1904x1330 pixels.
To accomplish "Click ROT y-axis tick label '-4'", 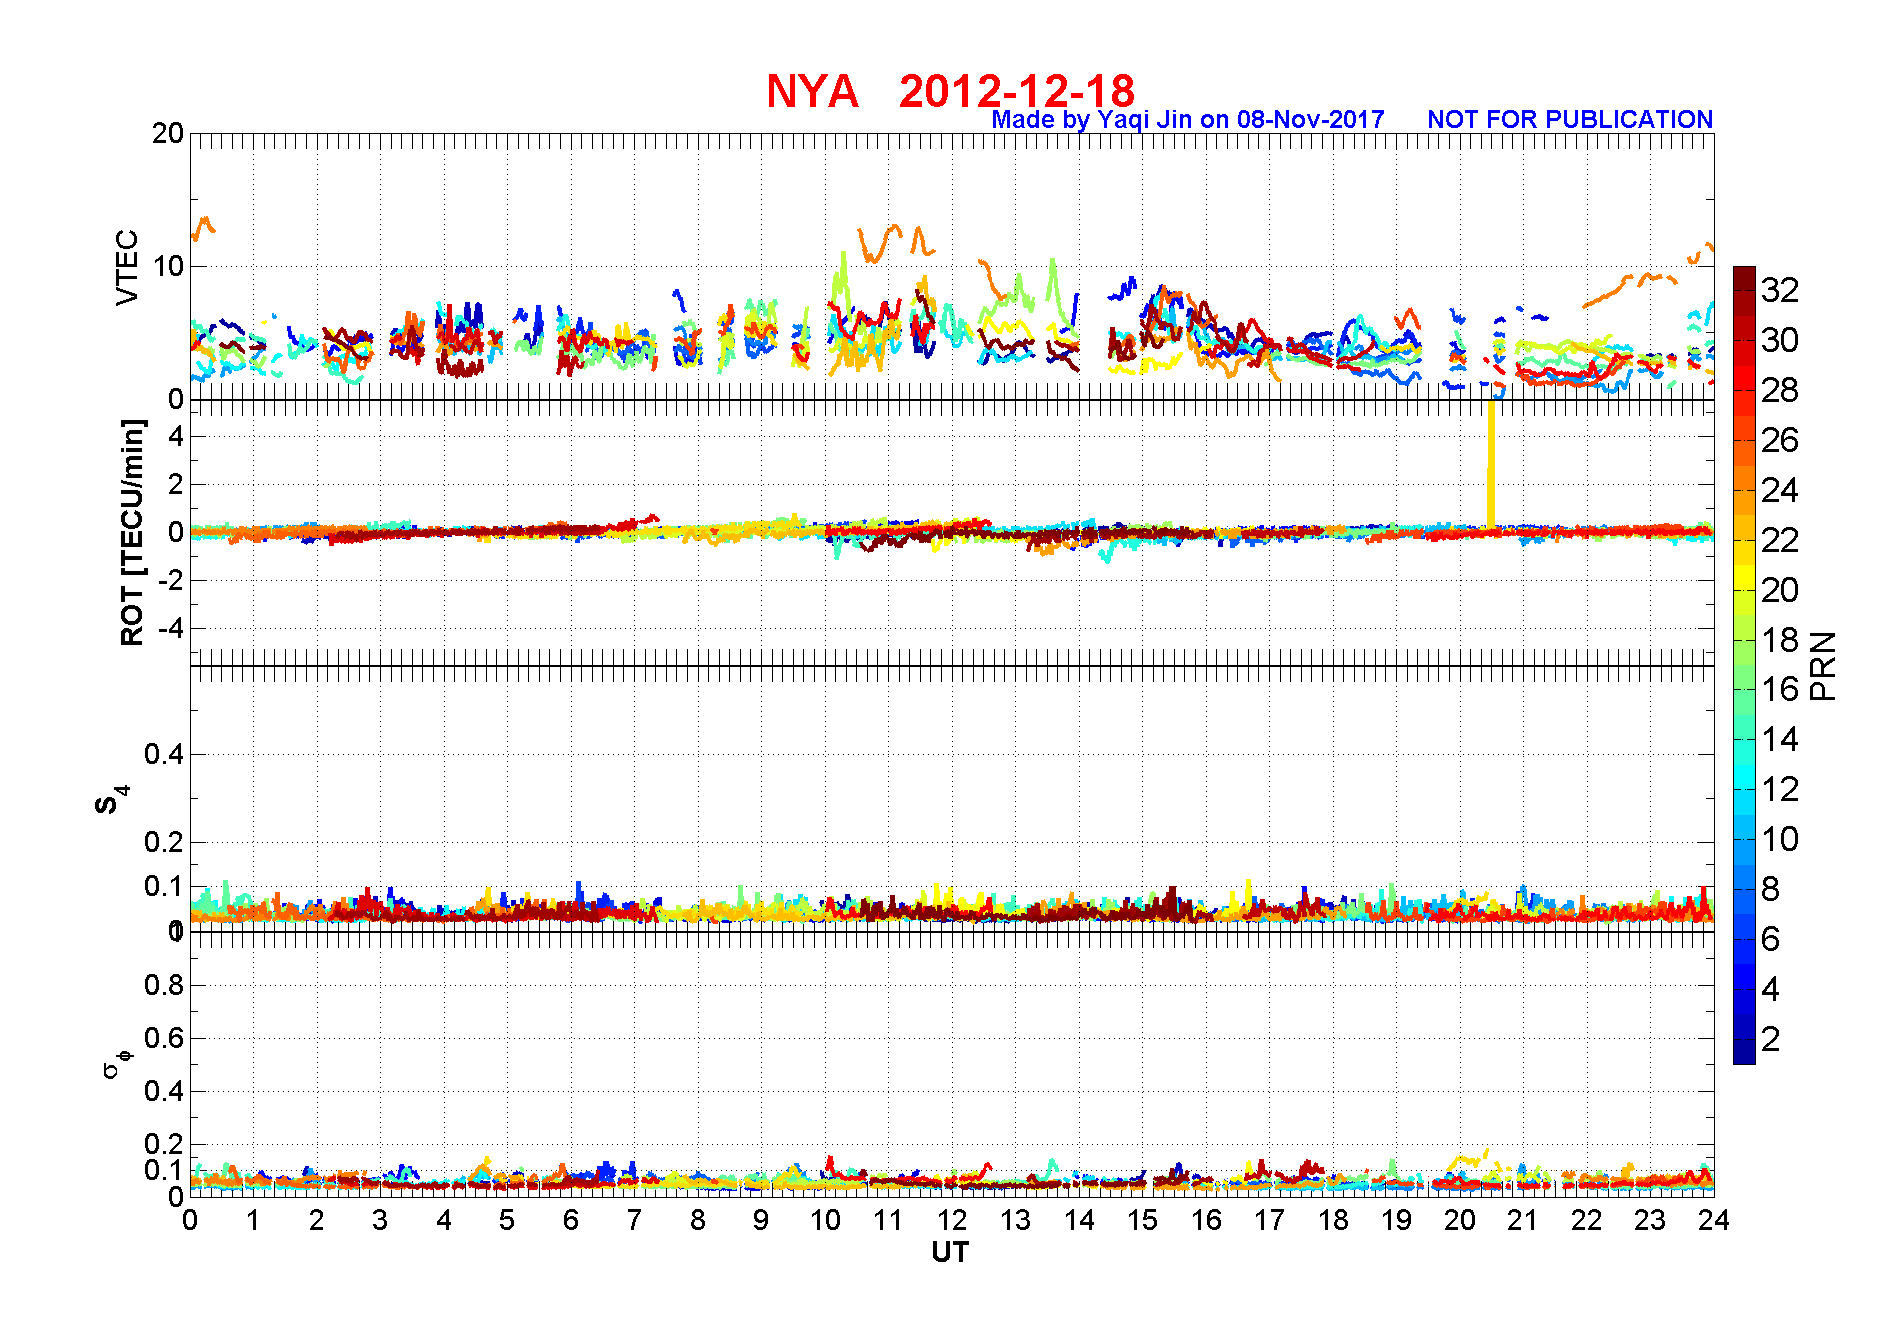I will coord(170,629).
